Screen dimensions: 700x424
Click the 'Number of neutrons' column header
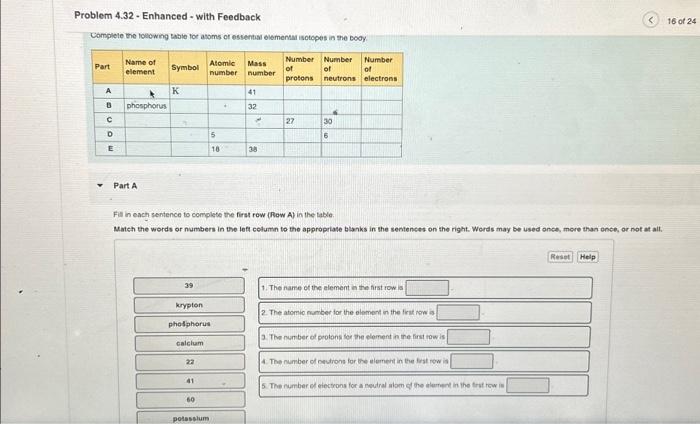click(x=341, y=68)
